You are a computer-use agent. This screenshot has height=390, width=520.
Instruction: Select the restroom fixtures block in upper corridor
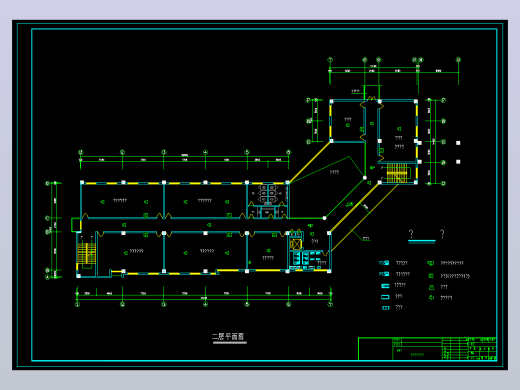tap(268, 194)
